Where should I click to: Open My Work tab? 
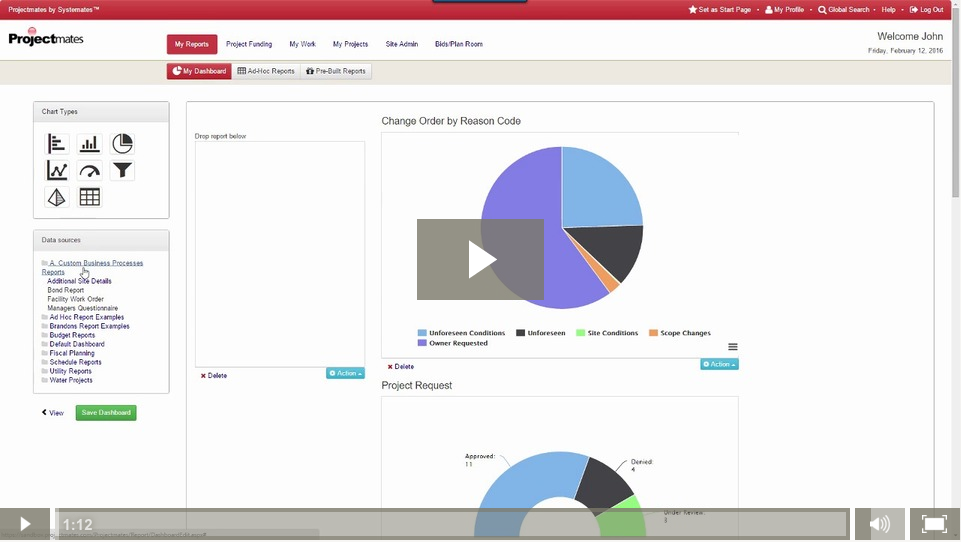[303, 44]
